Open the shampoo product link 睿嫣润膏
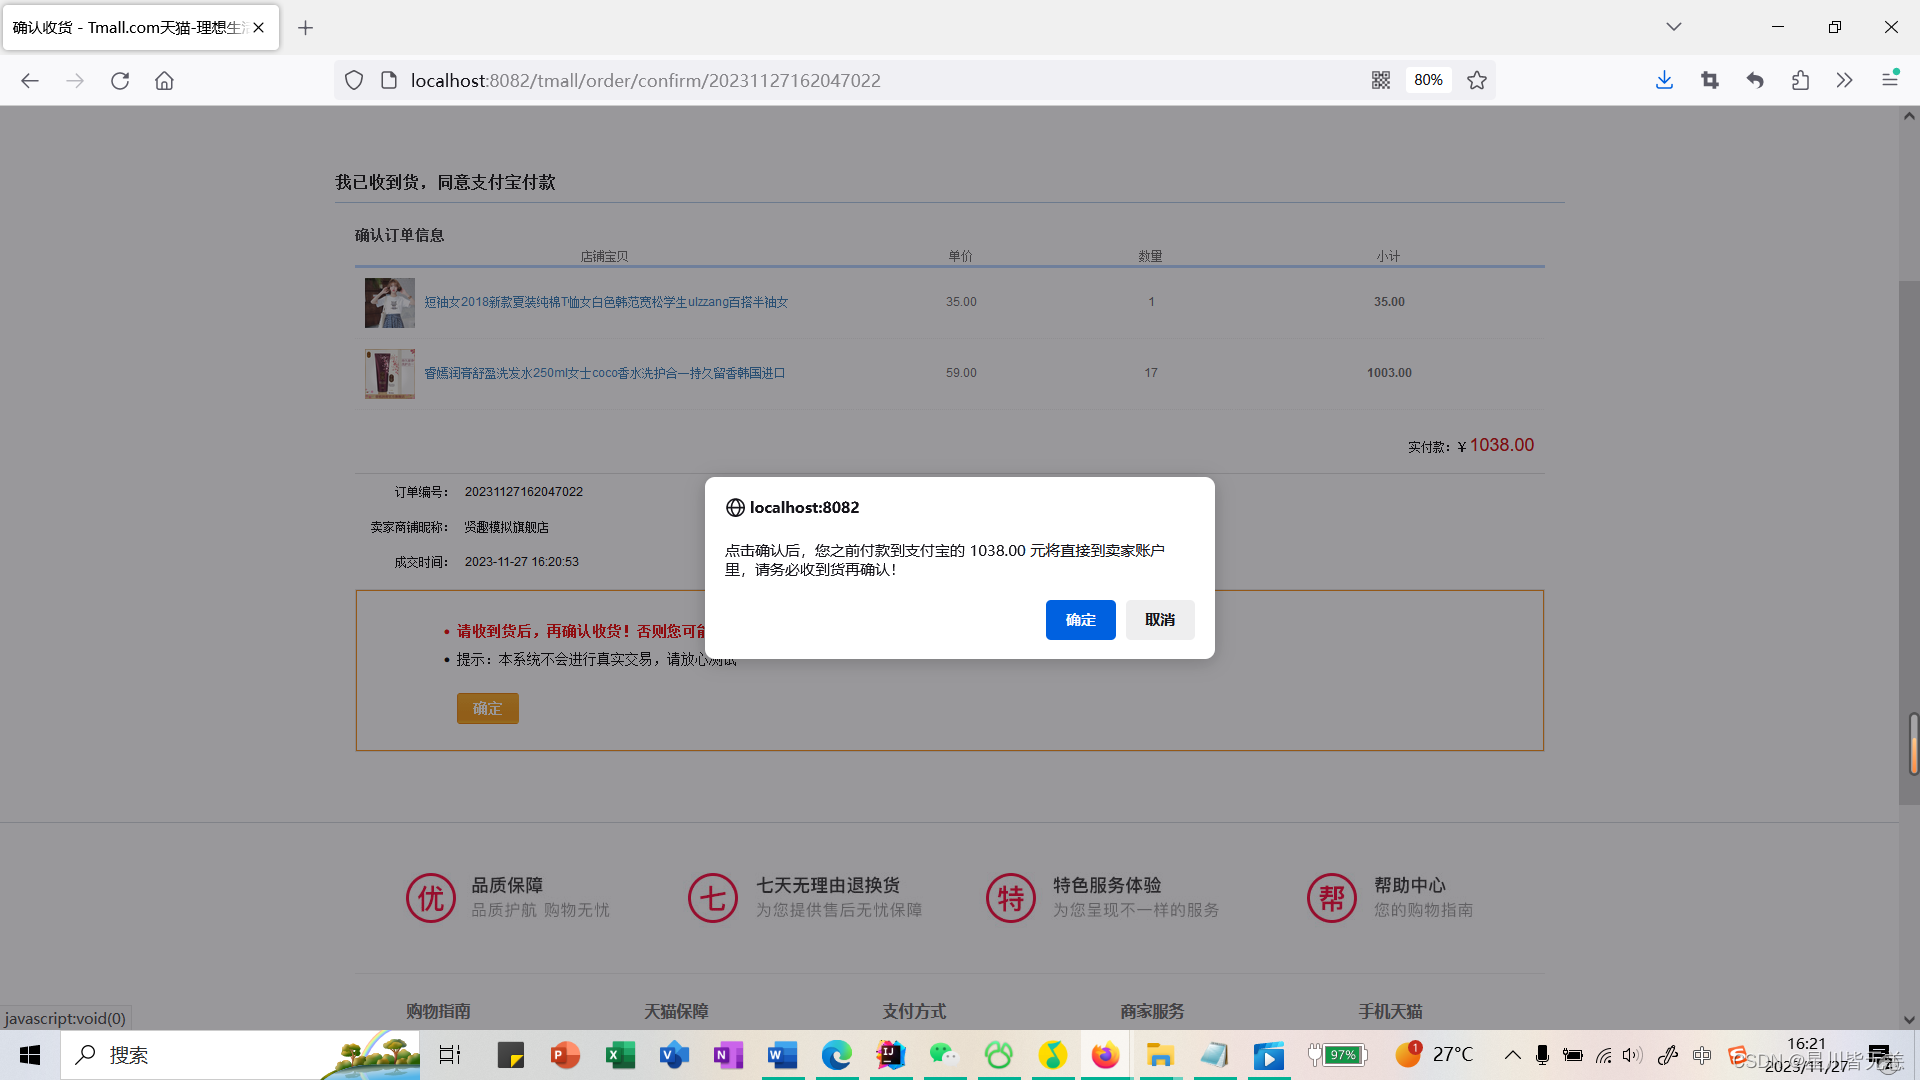Screen dimensions: 1920x1080 click(604, 373)
